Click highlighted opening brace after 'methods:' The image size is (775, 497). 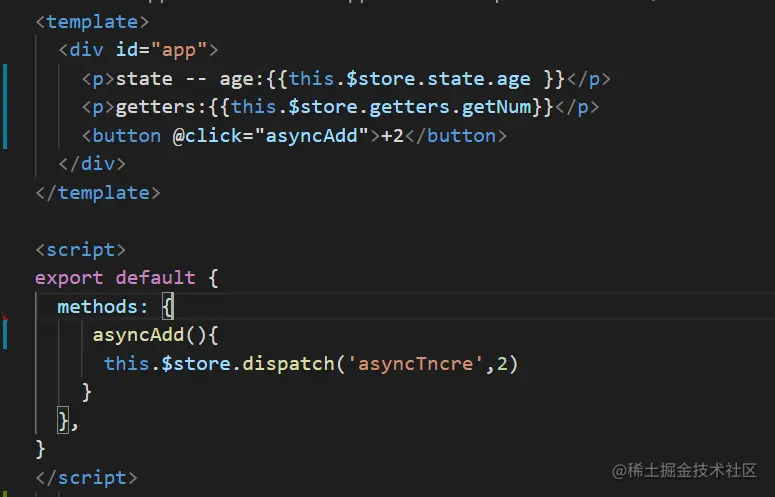pyautogui.click(x=168, y=307)
